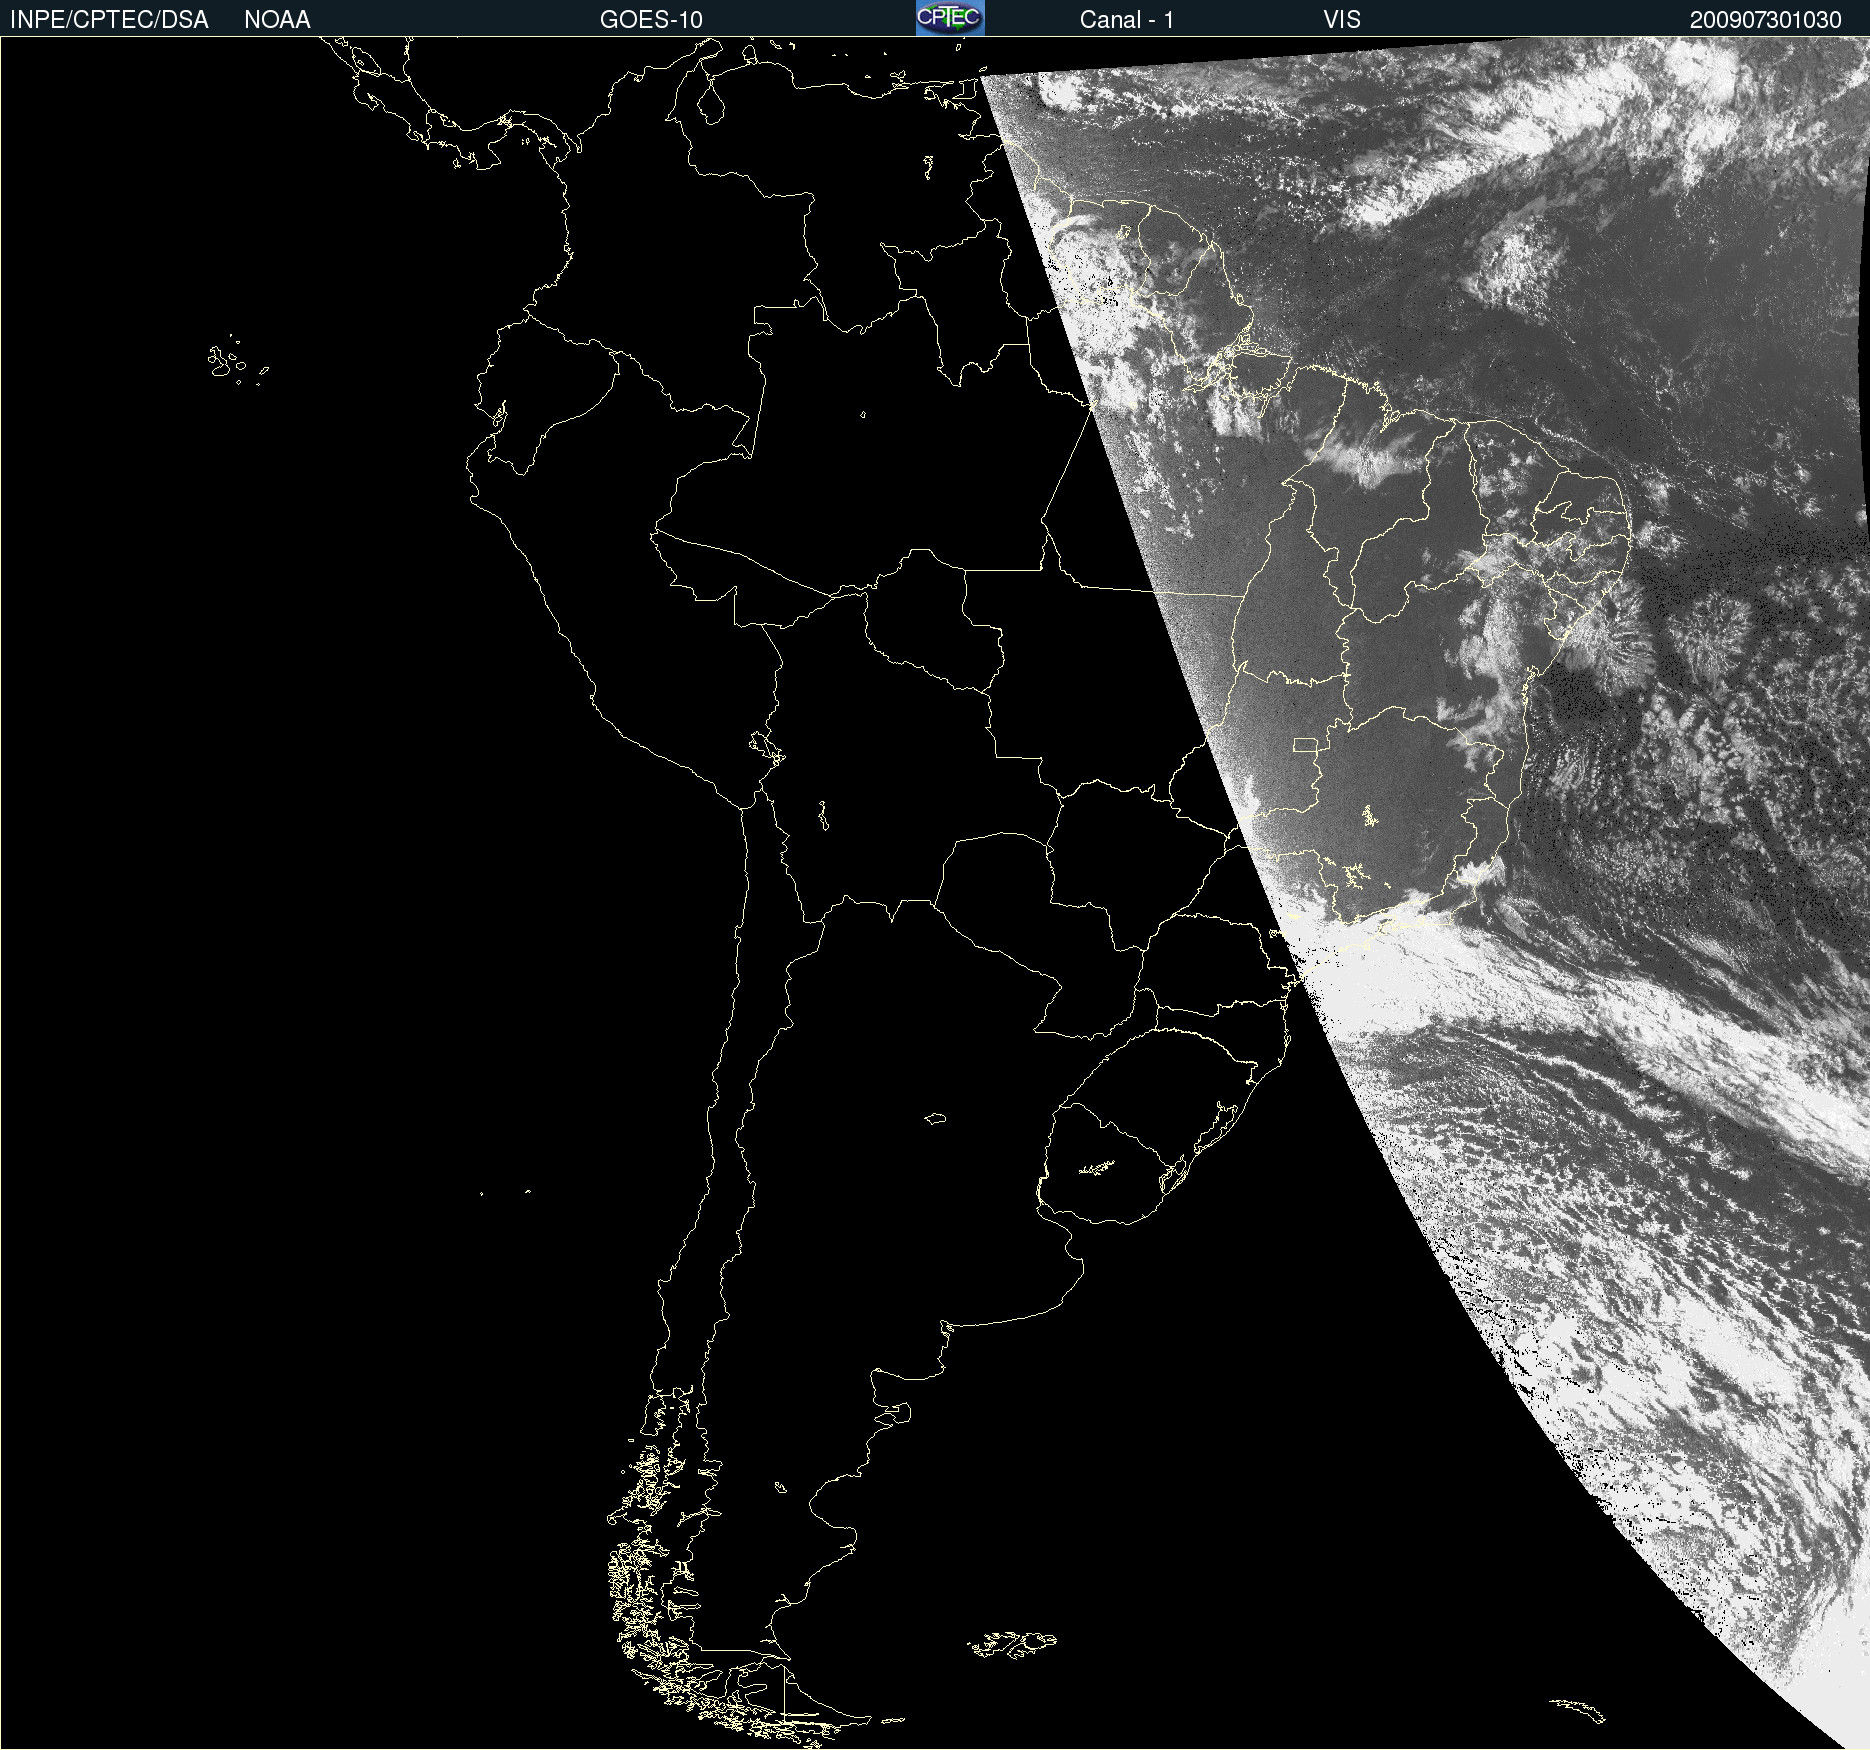The height and width of the screenshot is (1750, 1870).
Task: Click the CPTEC logo in header
Action: coord(950,18)
